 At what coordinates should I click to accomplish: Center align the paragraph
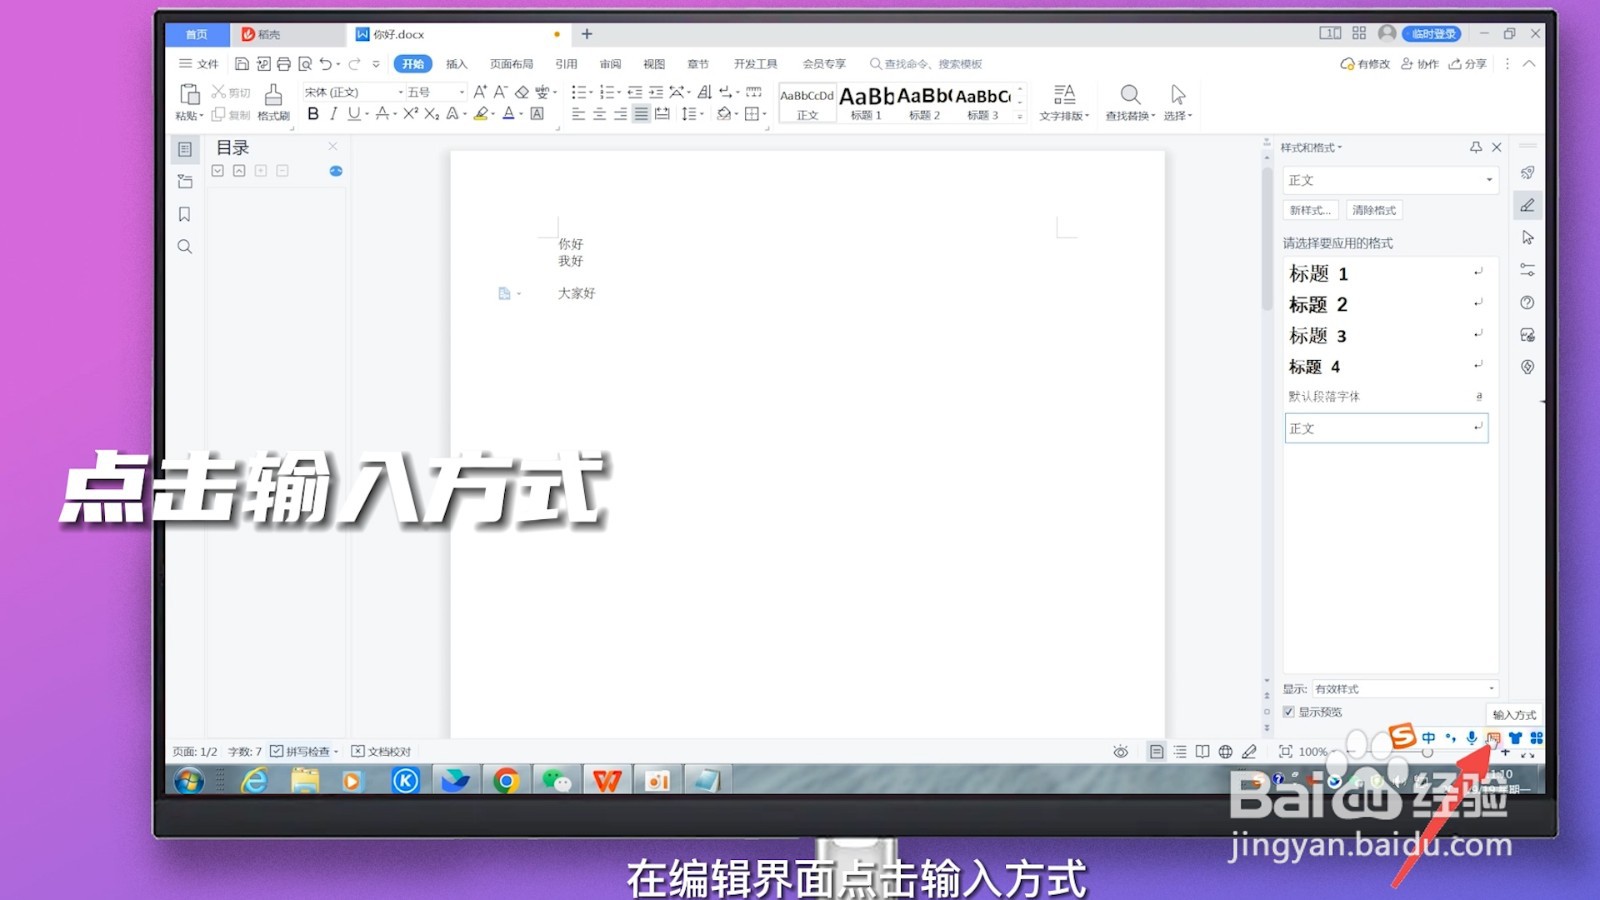599,114
